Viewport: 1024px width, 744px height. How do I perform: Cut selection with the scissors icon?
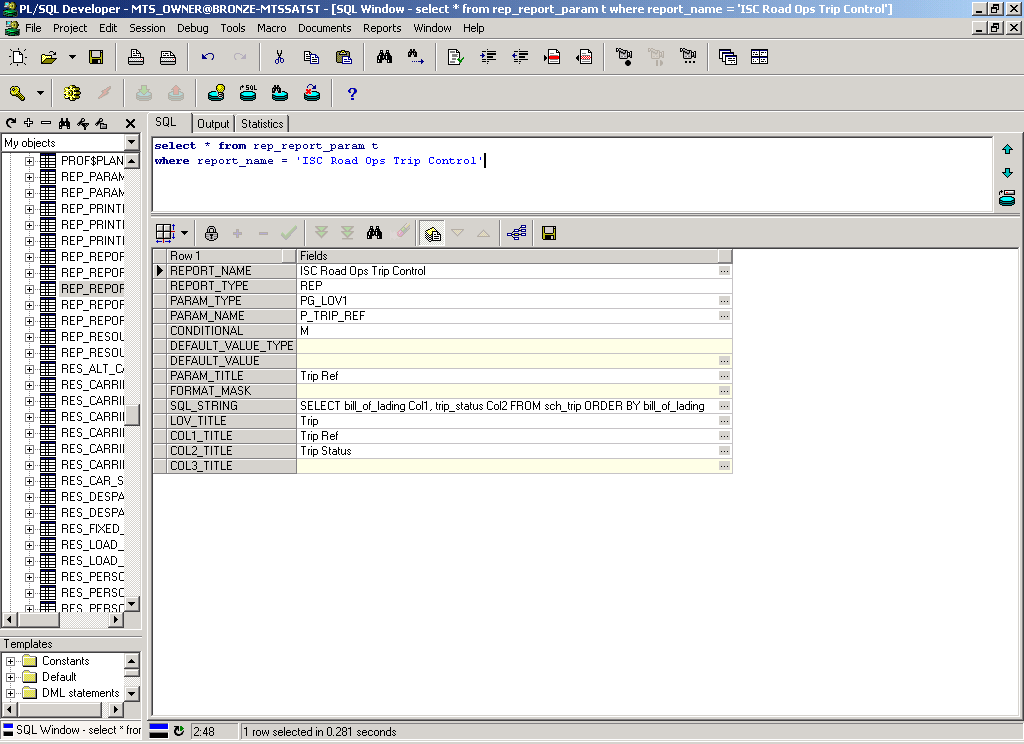(280, 57)
